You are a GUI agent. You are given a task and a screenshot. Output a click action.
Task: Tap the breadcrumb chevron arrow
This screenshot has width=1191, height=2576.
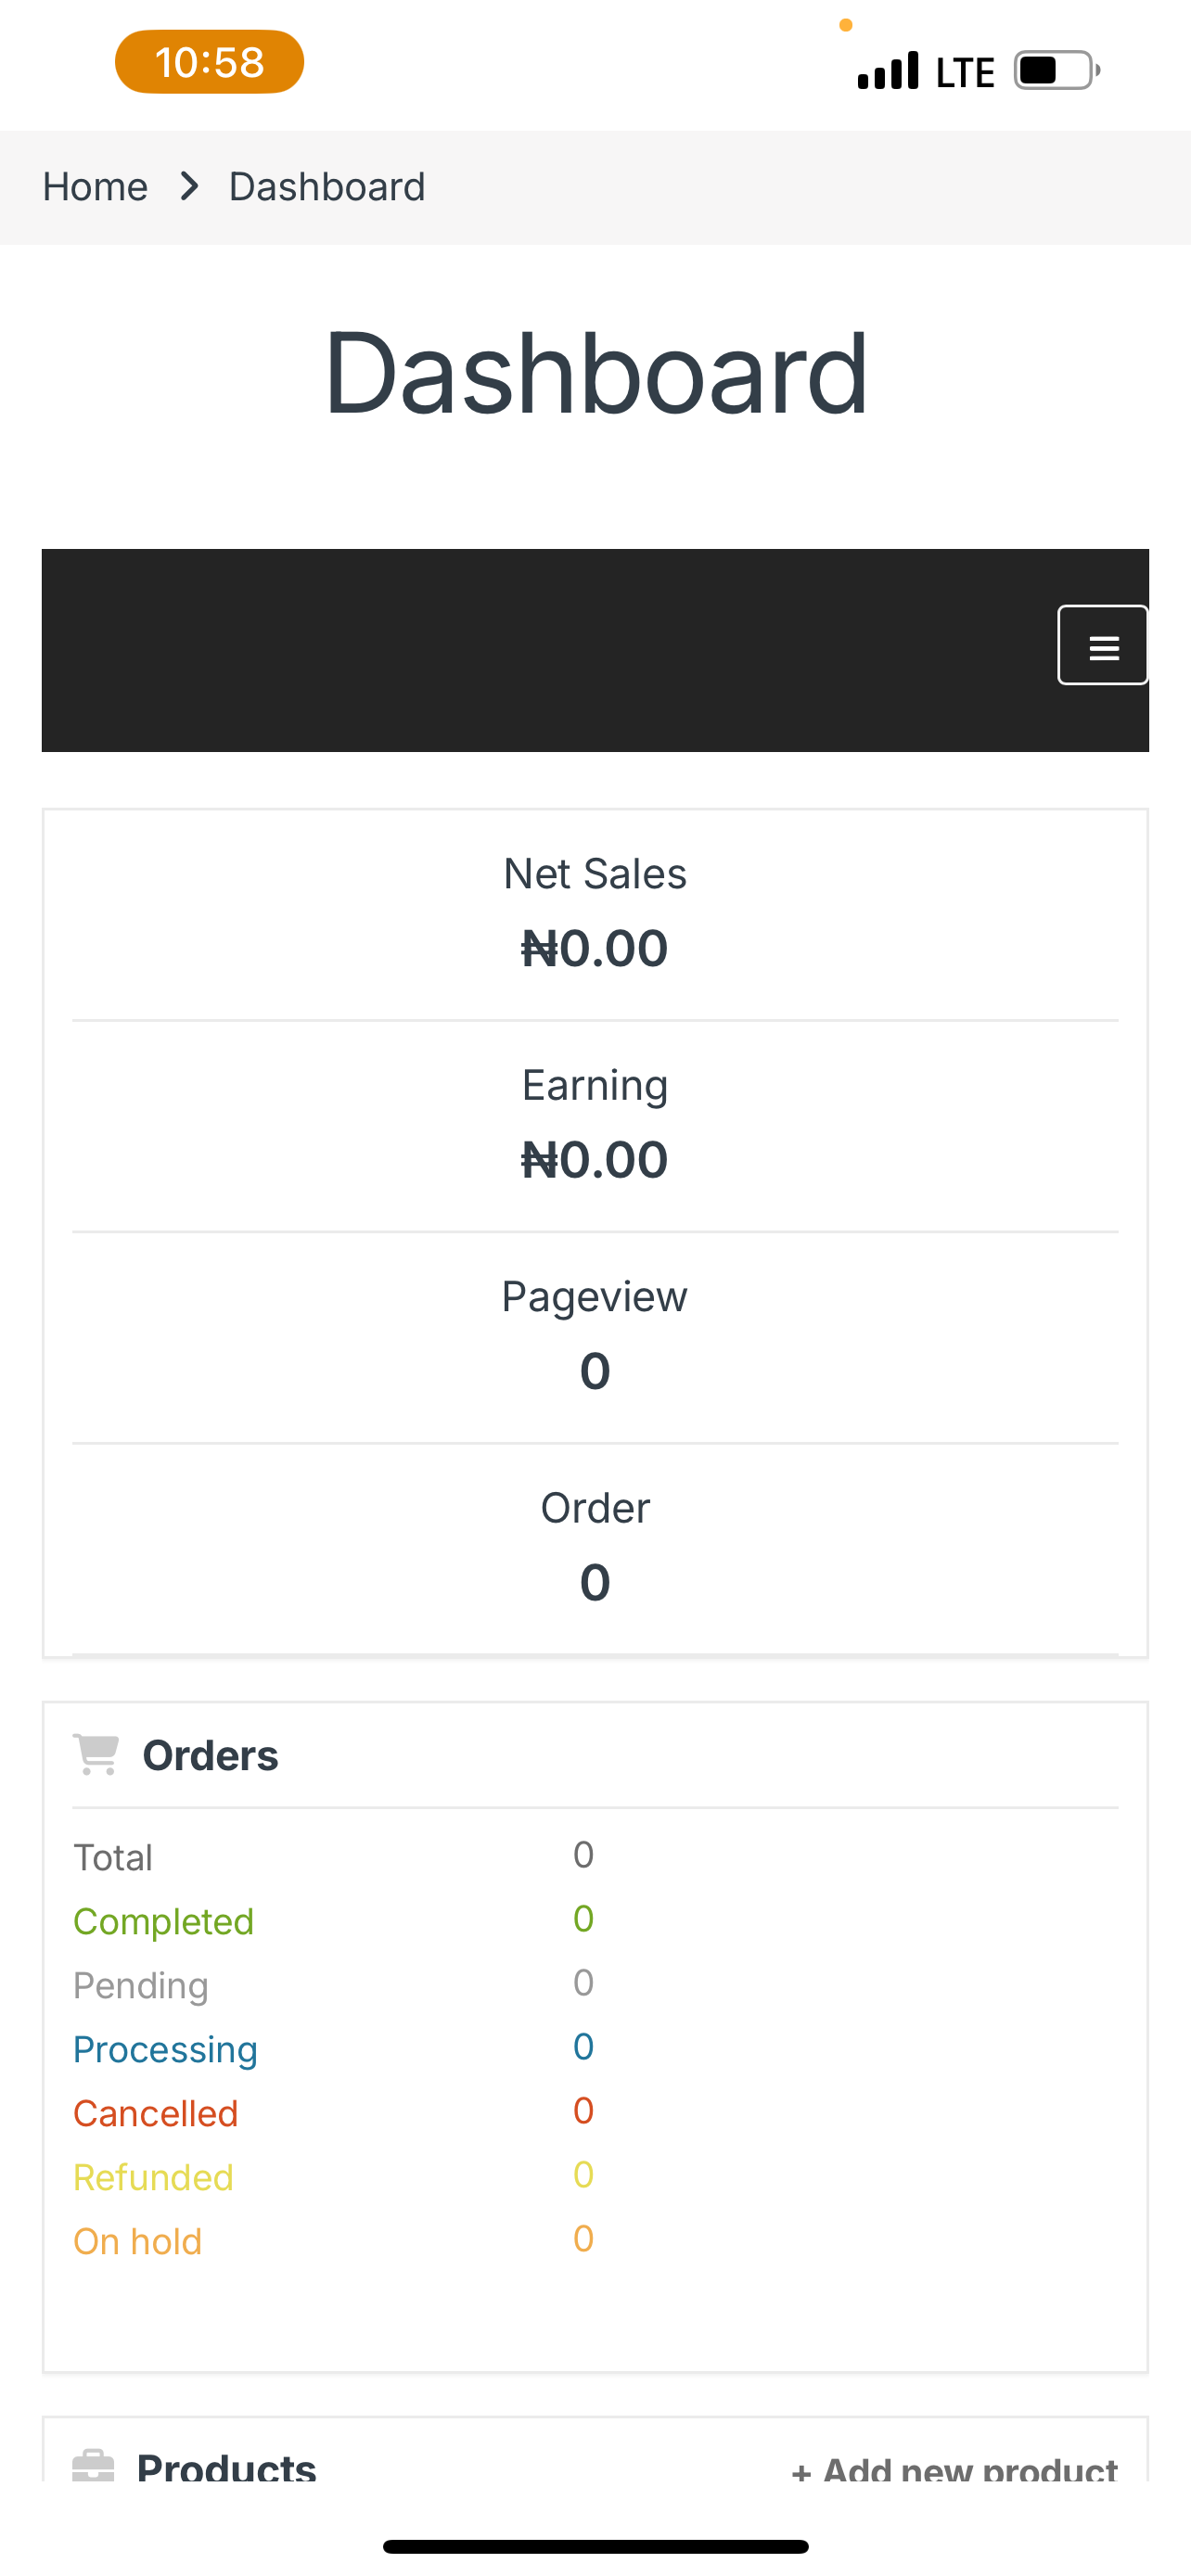189,186
